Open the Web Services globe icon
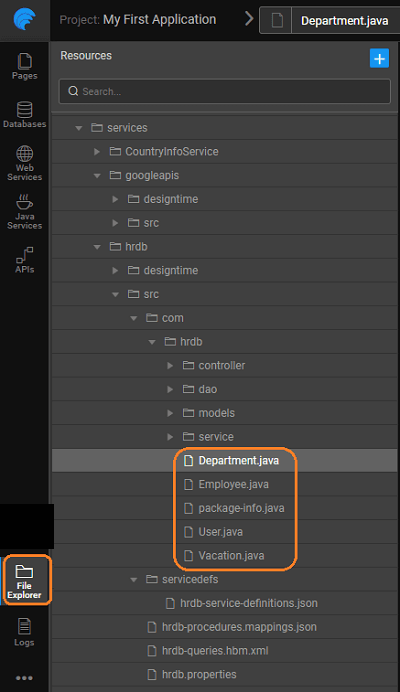This screenshot has height=692, width=400. tap(24, 163)
